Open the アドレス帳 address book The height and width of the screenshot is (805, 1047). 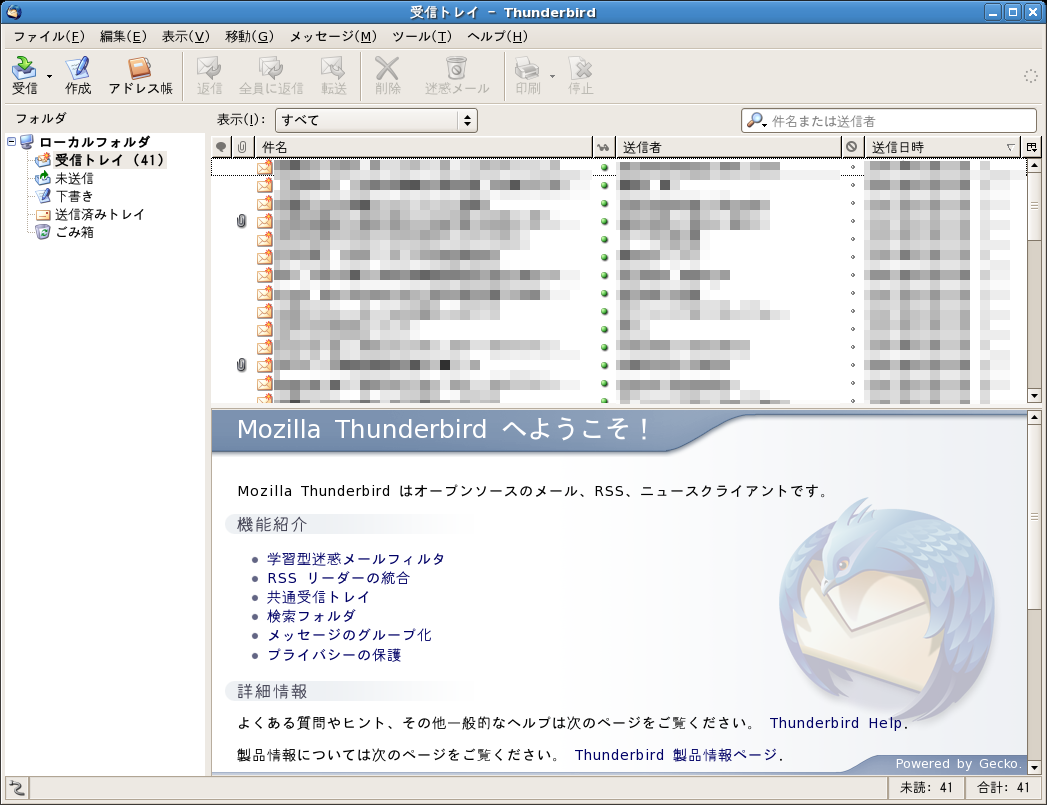pos(140,75)
